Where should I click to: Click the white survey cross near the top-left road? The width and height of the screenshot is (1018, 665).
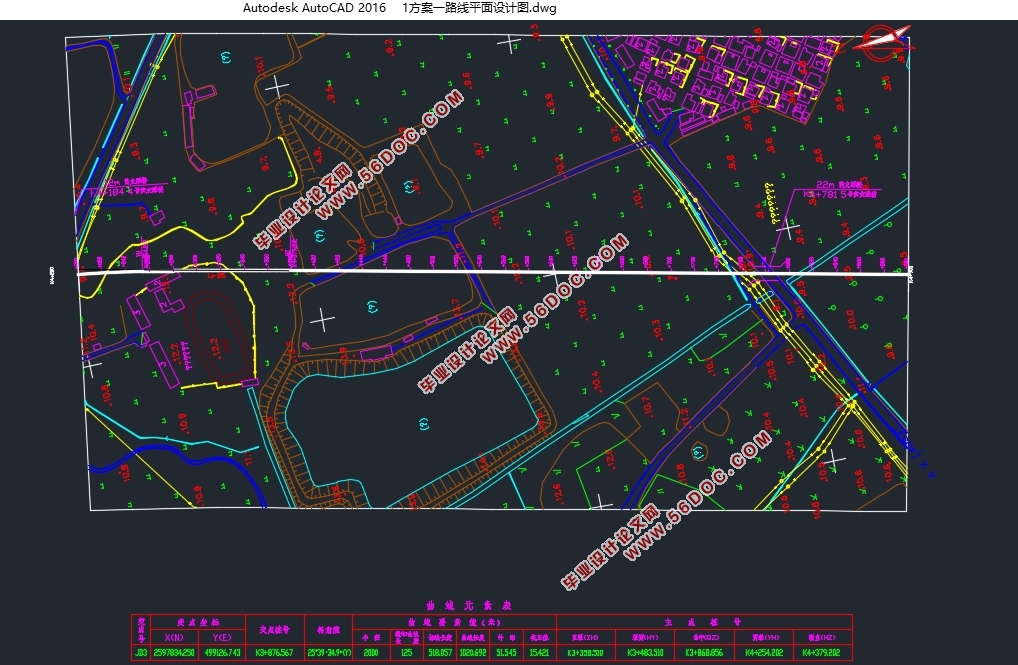277,87
